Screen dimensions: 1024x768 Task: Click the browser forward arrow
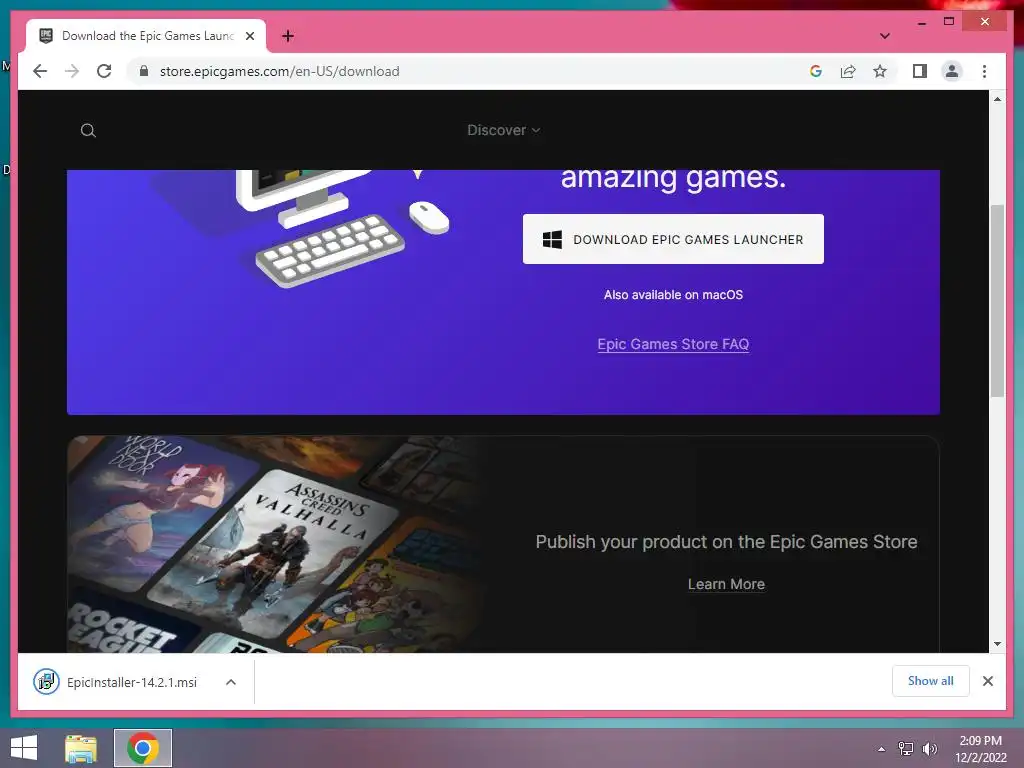coord(72,71)
